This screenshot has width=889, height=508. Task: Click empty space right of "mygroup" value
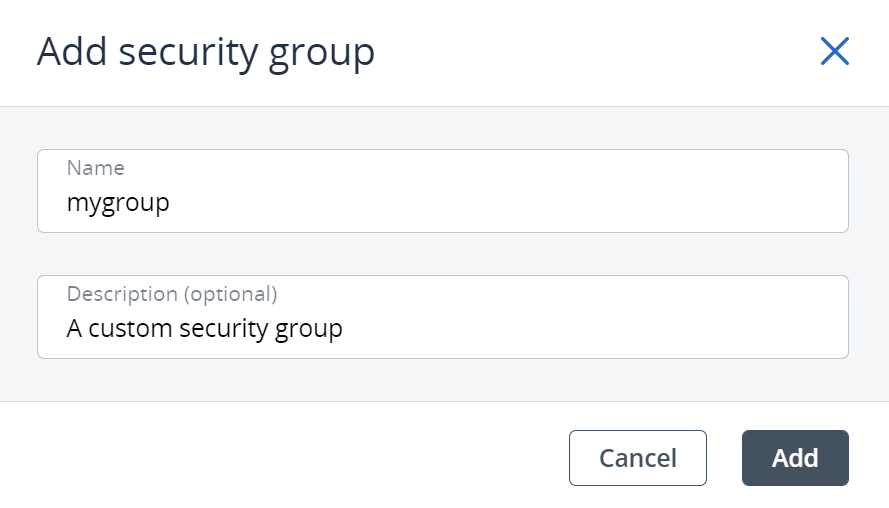[500, 203]
